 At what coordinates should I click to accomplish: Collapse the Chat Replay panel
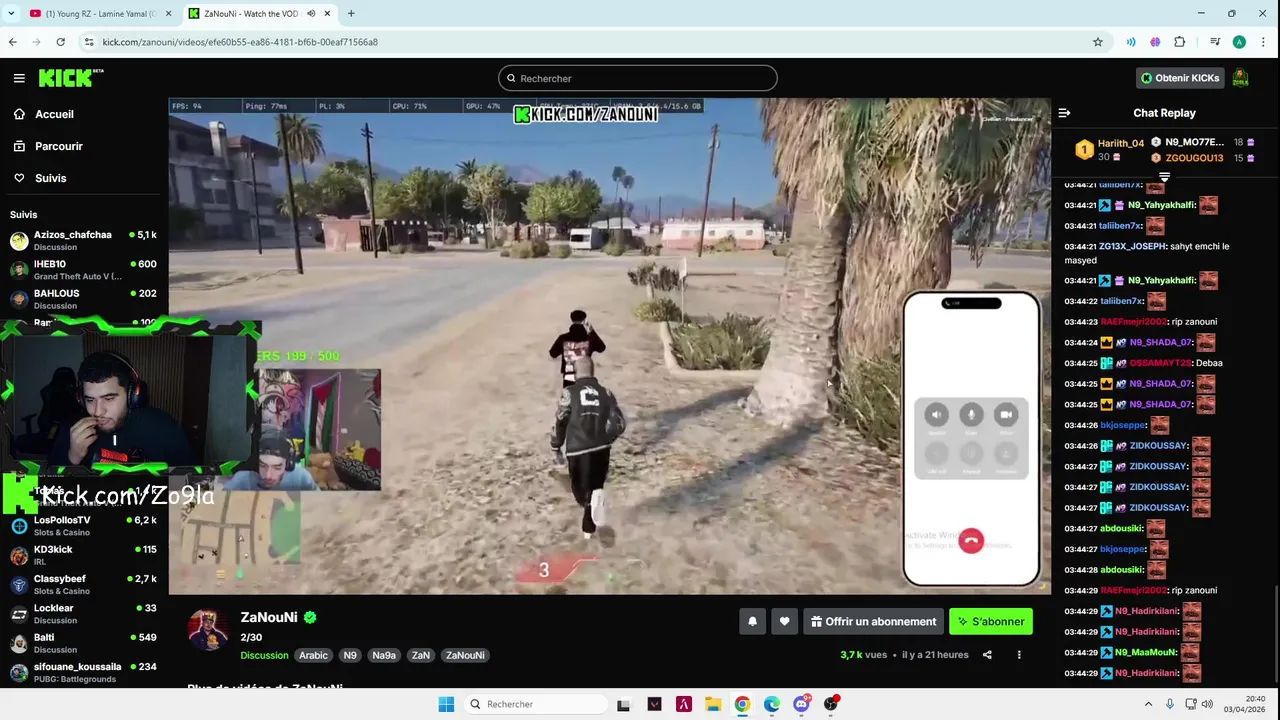pyautogui.click(x=1064, y=113)
